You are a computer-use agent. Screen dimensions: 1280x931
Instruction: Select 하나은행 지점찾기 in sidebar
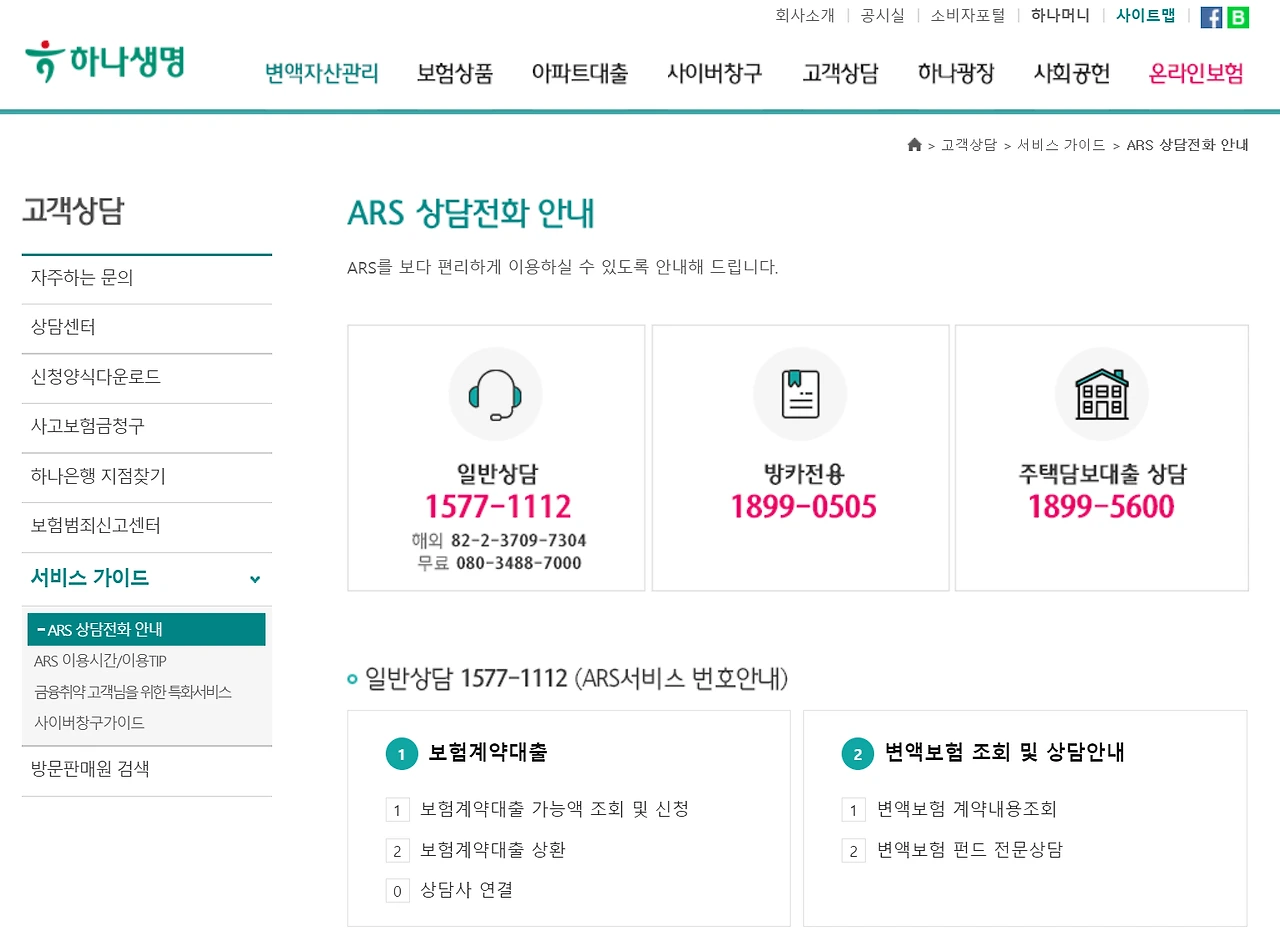[147, 477]
